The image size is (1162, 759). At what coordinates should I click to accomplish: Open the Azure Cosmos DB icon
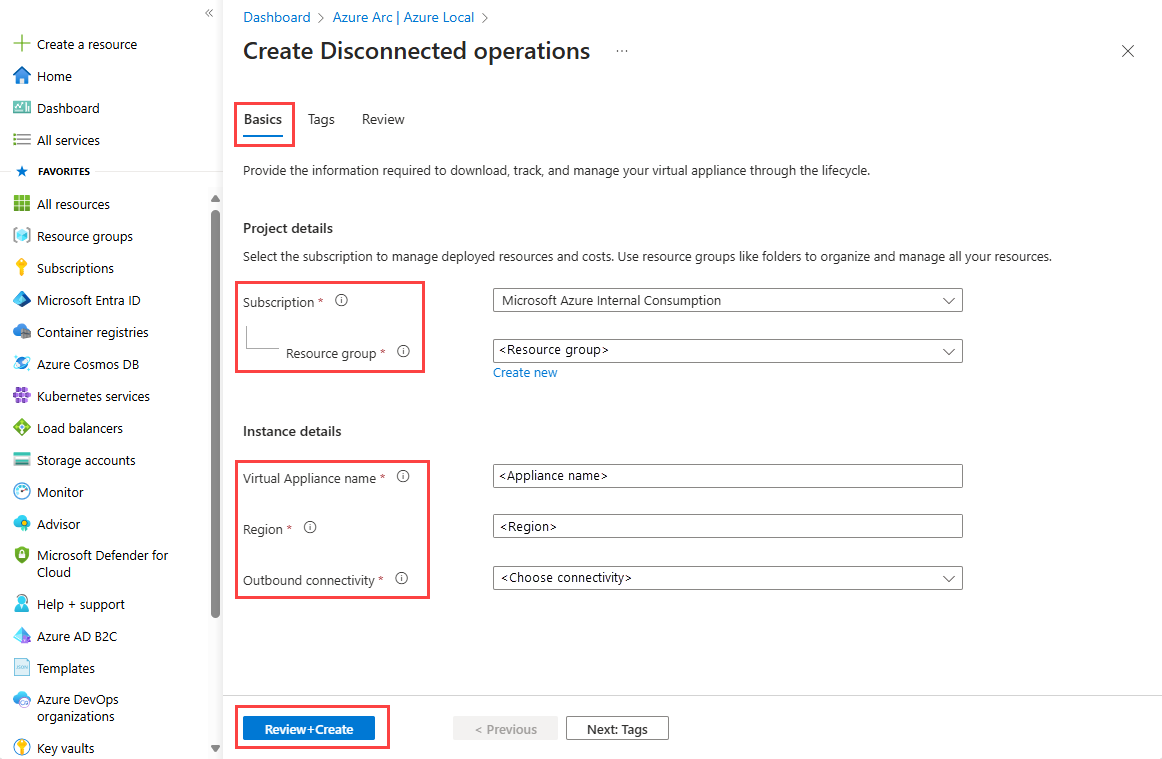[x=21, y=364]
